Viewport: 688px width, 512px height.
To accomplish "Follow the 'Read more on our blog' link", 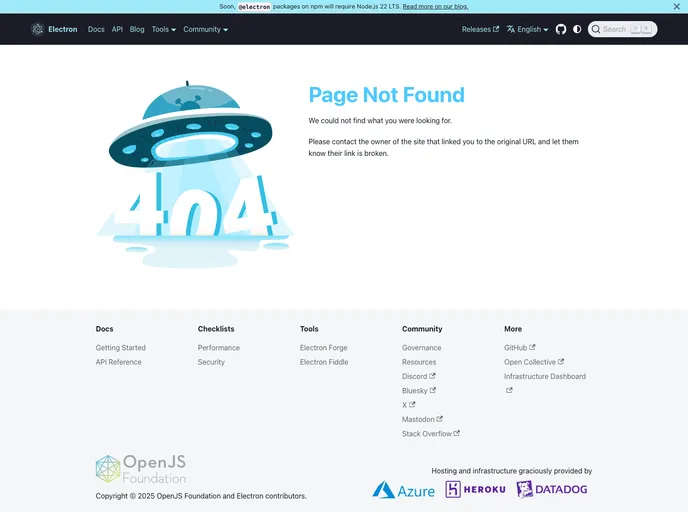I will coord(435,7).
